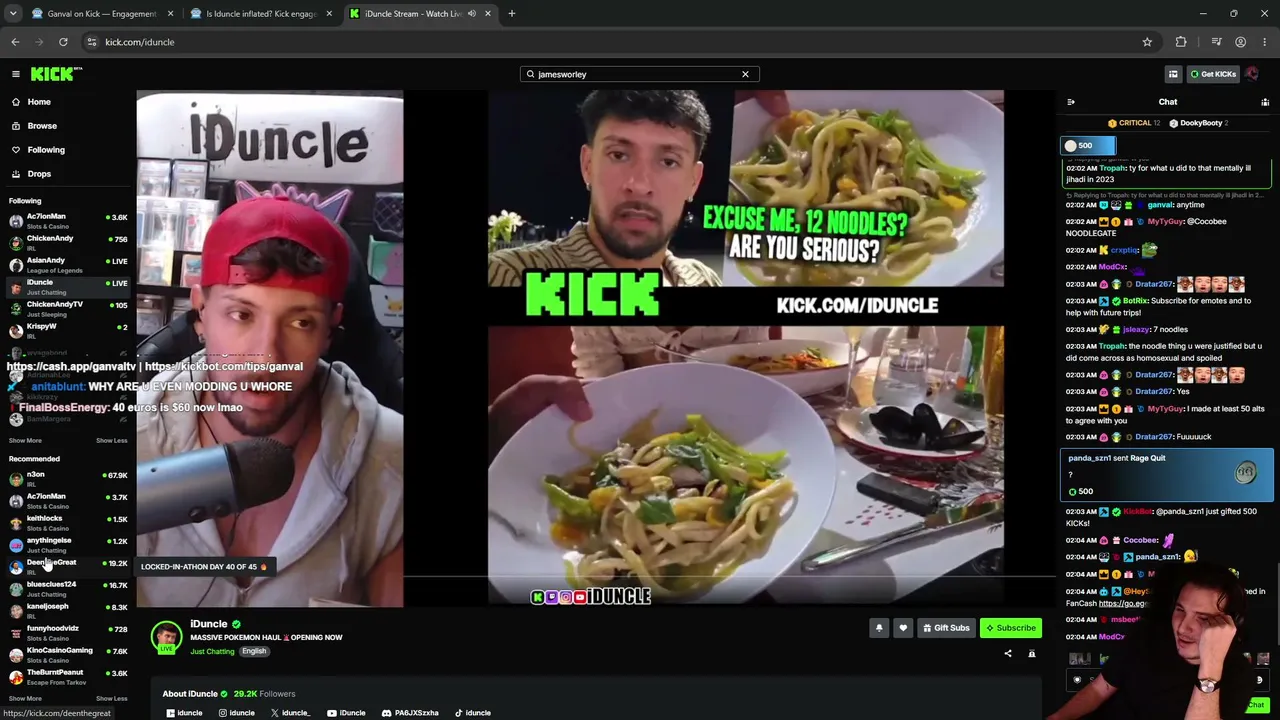
Task: Collapse Recommended list with Show Less
Action: point(111,699)
